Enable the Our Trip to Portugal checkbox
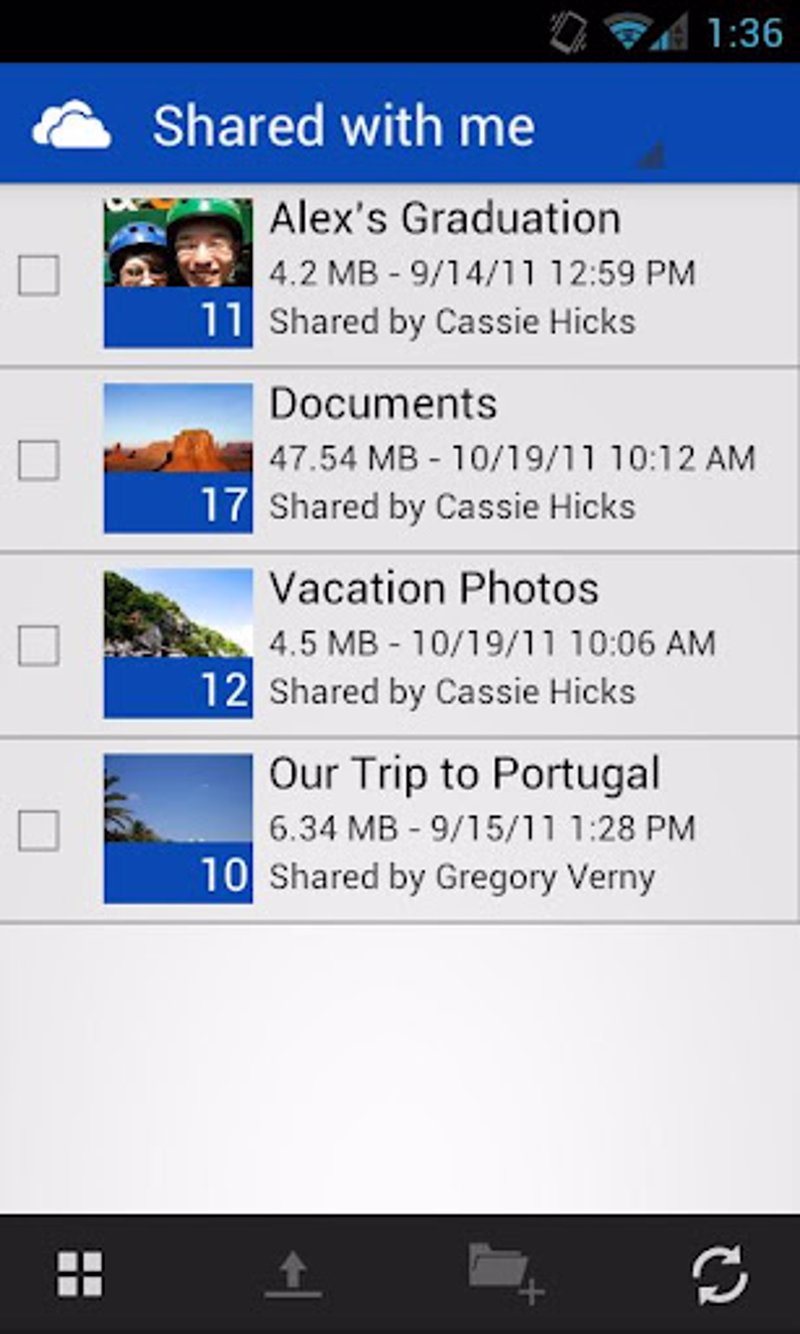This screenshot has width=800, height=1334. point(39,830)
